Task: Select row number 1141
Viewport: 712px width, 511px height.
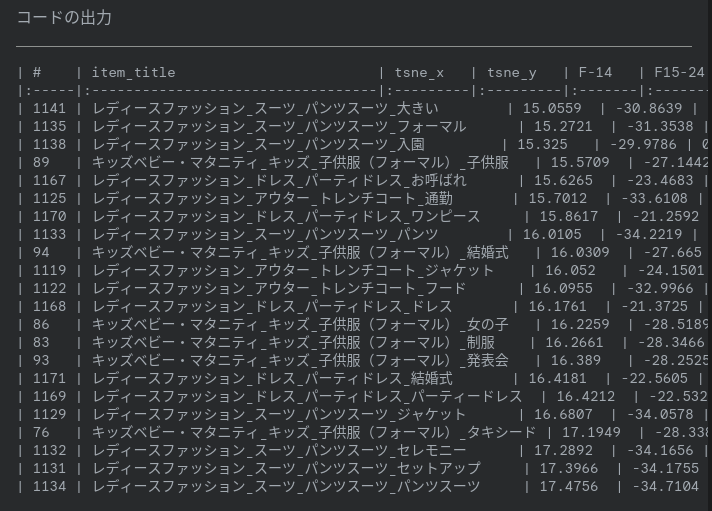Action: coord(49,108)
